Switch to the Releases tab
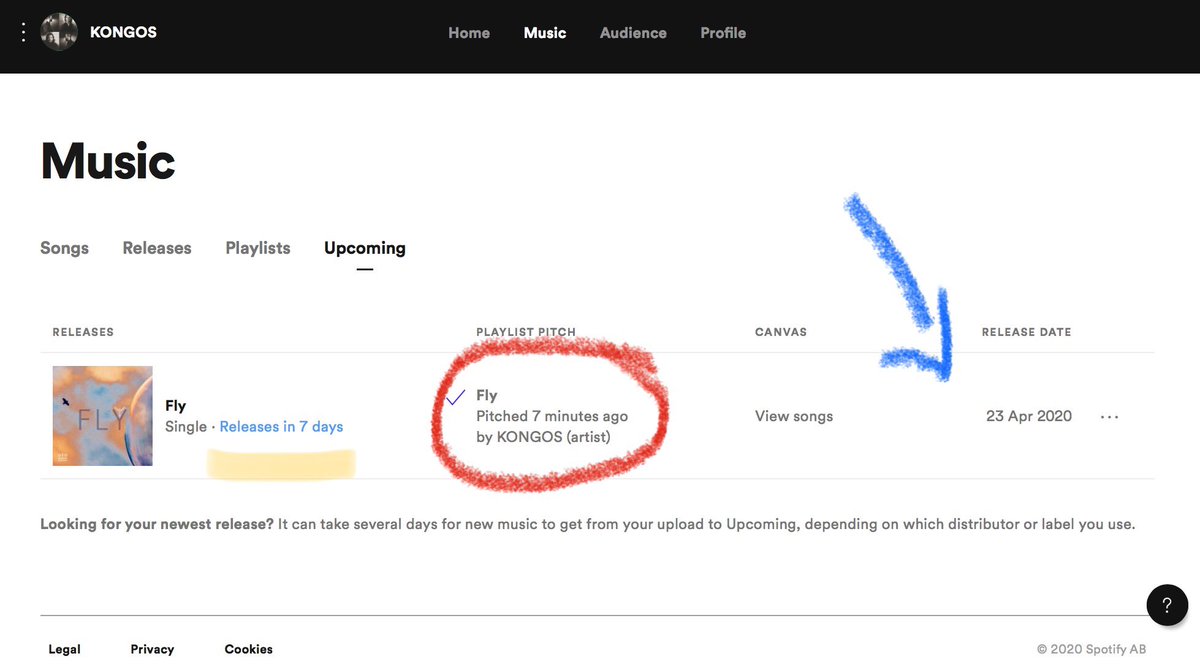This screenshot has height=667, width=1200. (x=157, y=248)
